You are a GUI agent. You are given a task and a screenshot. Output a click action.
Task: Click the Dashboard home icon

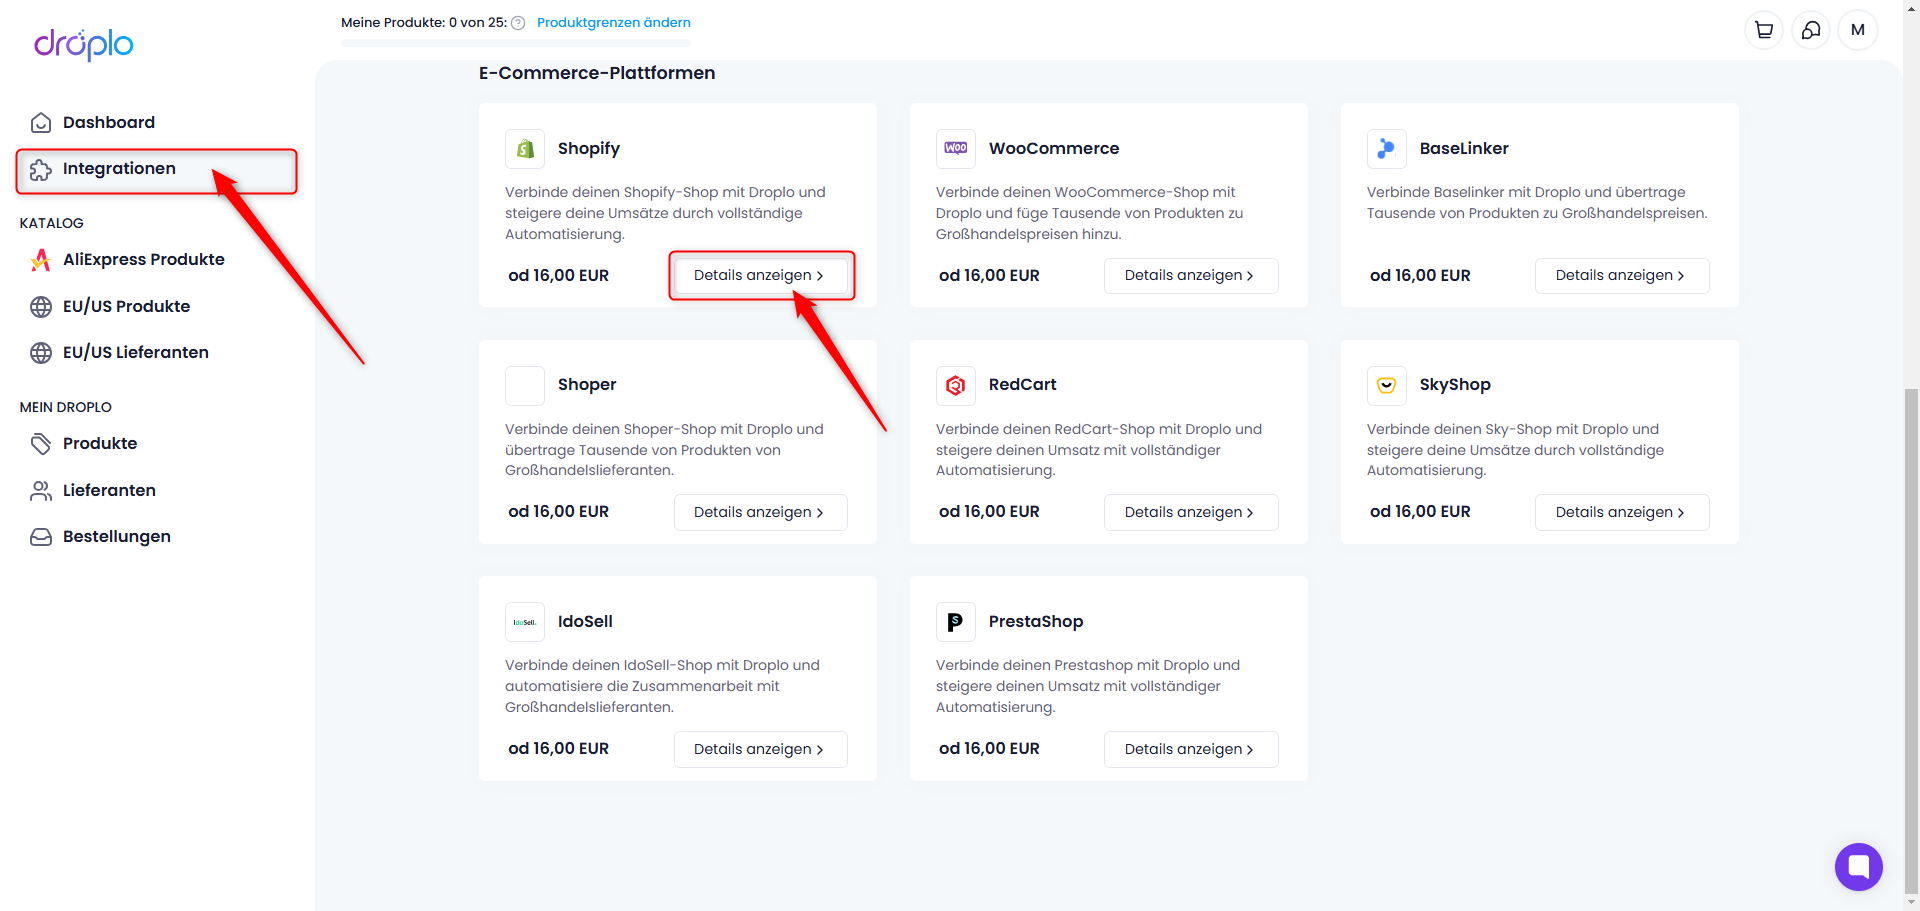pos(41,123)
